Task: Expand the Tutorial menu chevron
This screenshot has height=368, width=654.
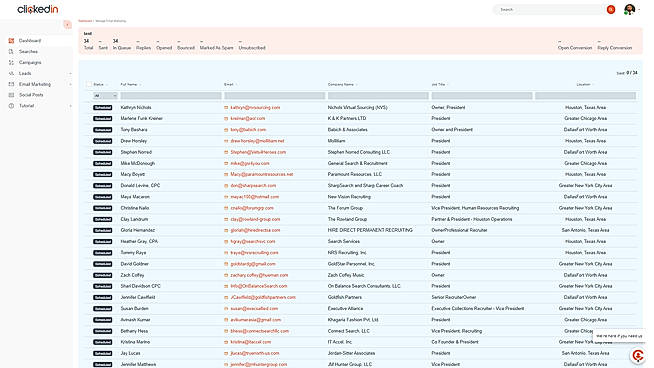Action: (70, 106)
